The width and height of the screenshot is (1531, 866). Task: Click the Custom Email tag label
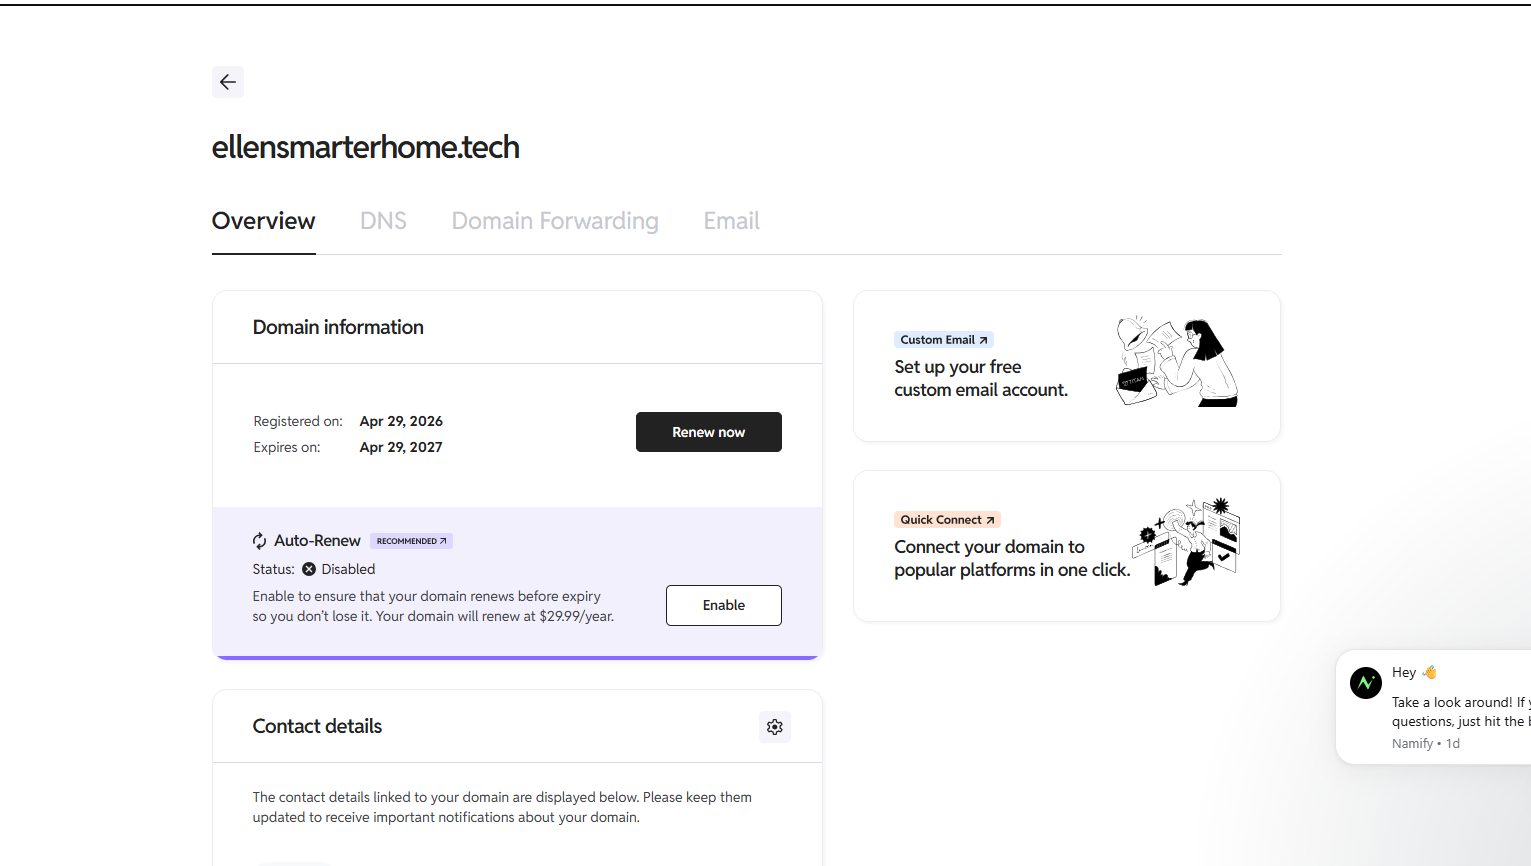(943, 340)
